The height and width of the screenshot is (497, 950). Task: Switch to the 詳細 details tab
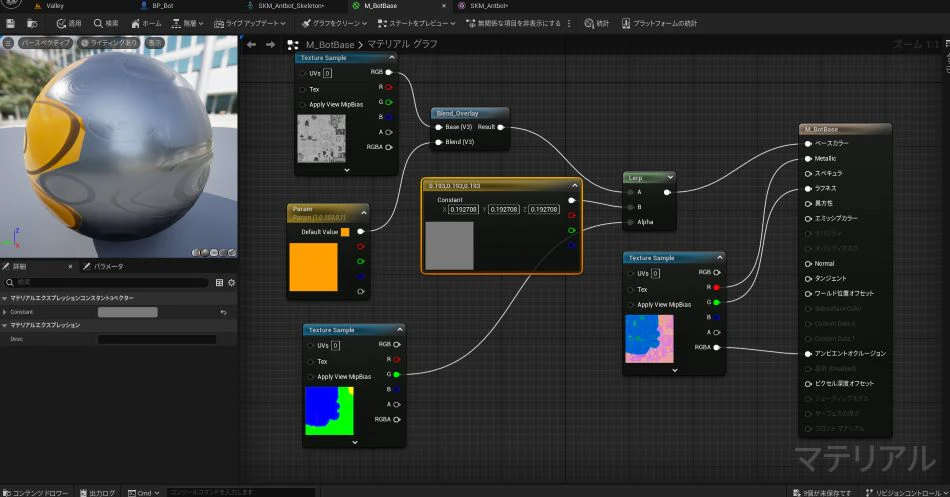click(x=19, y=266)
